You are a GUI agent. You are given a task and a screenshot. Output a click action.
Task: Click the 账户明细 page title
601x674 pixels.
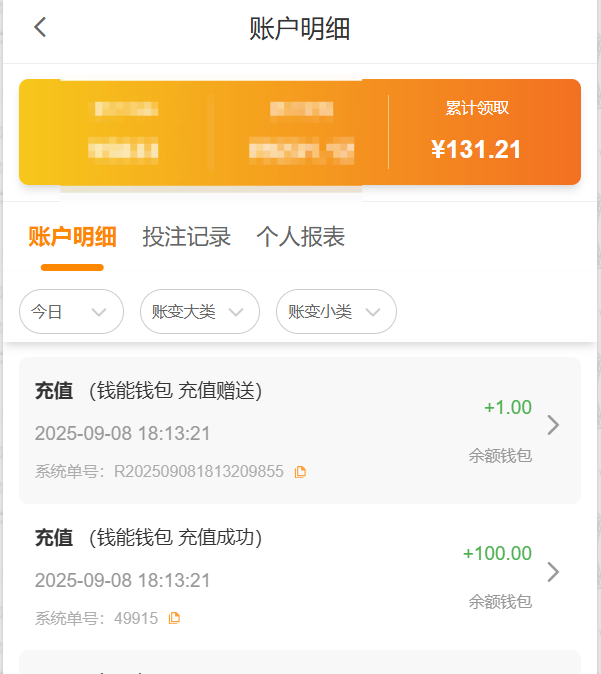pos(300,28)
